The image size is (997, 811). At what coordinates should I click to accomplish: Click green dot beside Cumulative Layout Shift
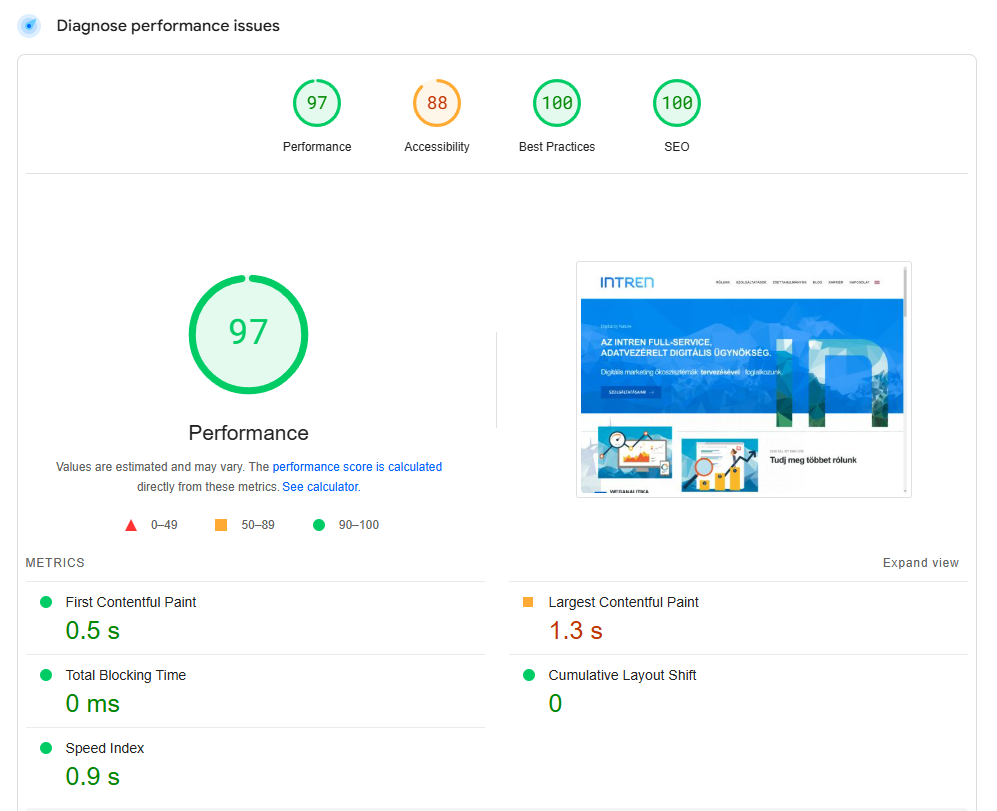pos(529,675)
